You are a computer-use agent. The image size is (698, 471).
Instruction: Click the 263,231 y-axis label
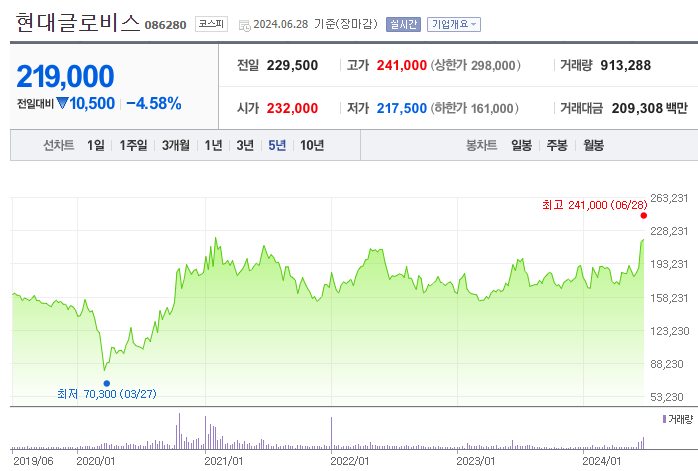(669, 198)
